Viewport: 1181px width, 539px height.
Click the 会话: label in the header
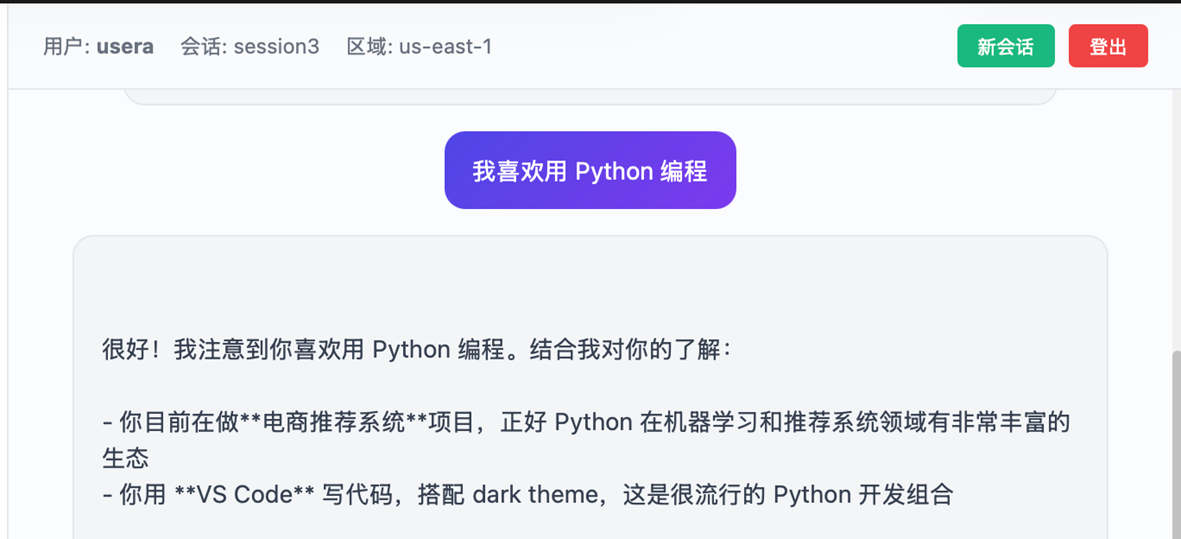[204, 47]
